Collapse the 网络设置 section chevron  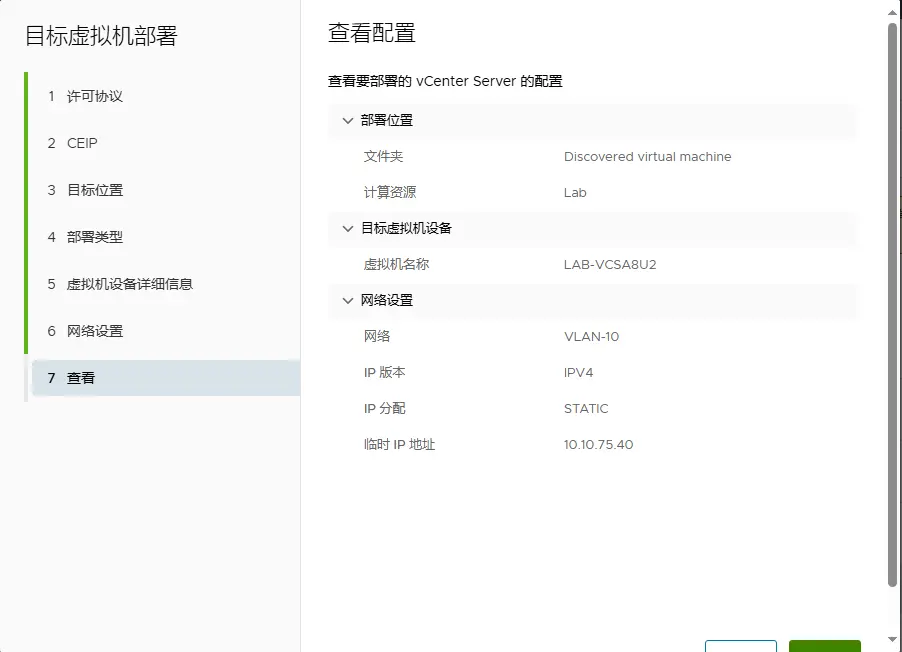click(x=348, y=301)
